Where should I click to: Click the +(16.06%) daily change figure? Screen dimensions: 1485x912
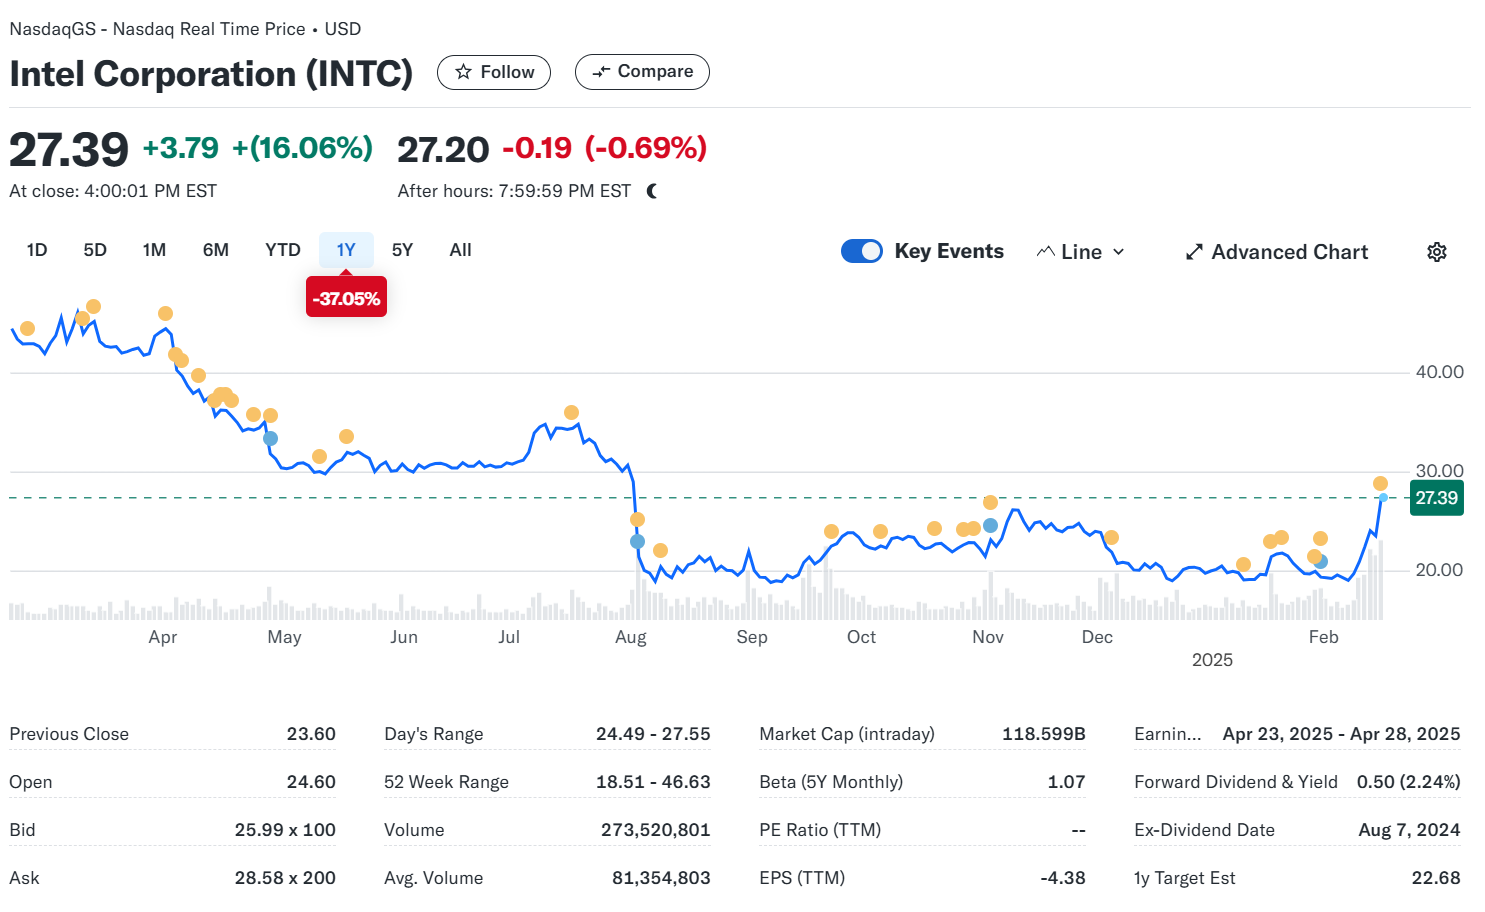click(x=303, y=148)
